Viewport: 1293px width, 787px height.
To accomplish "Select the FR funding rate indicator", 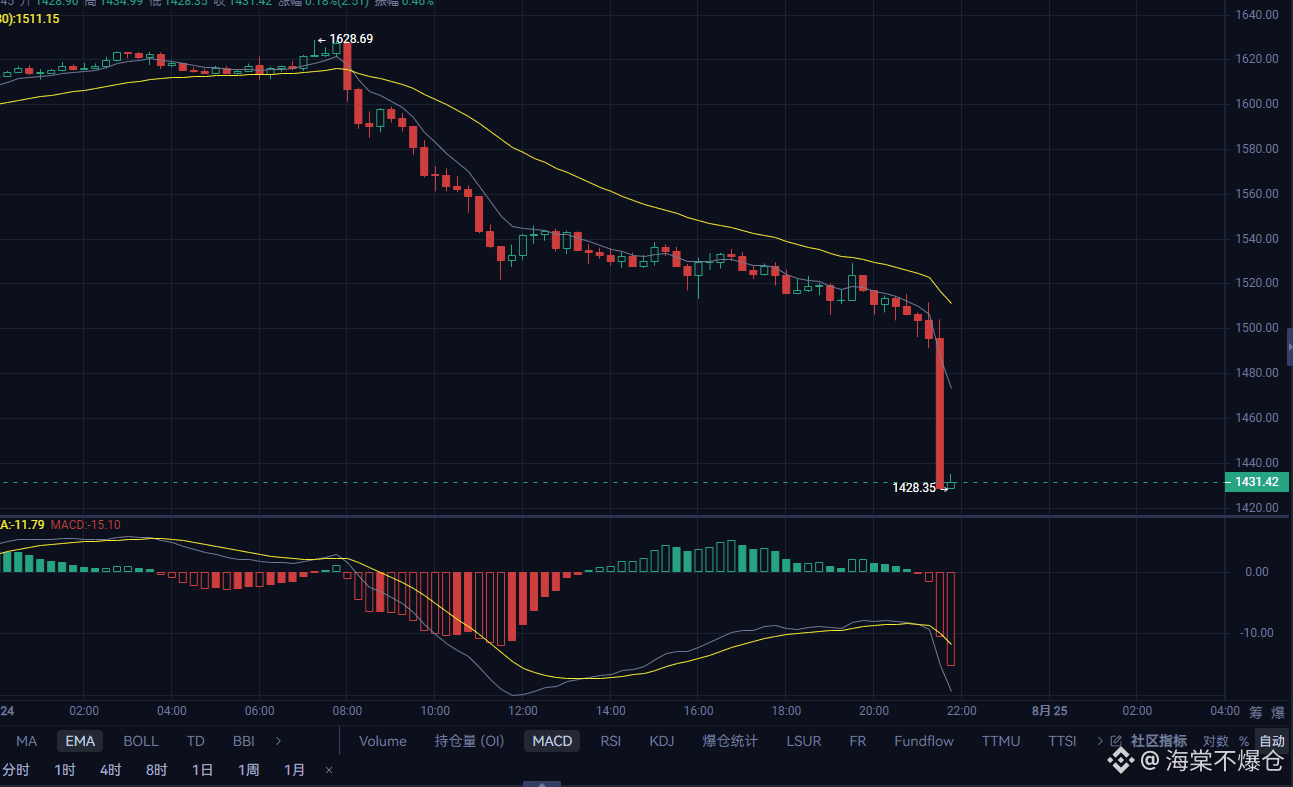I will click(858, 741).
